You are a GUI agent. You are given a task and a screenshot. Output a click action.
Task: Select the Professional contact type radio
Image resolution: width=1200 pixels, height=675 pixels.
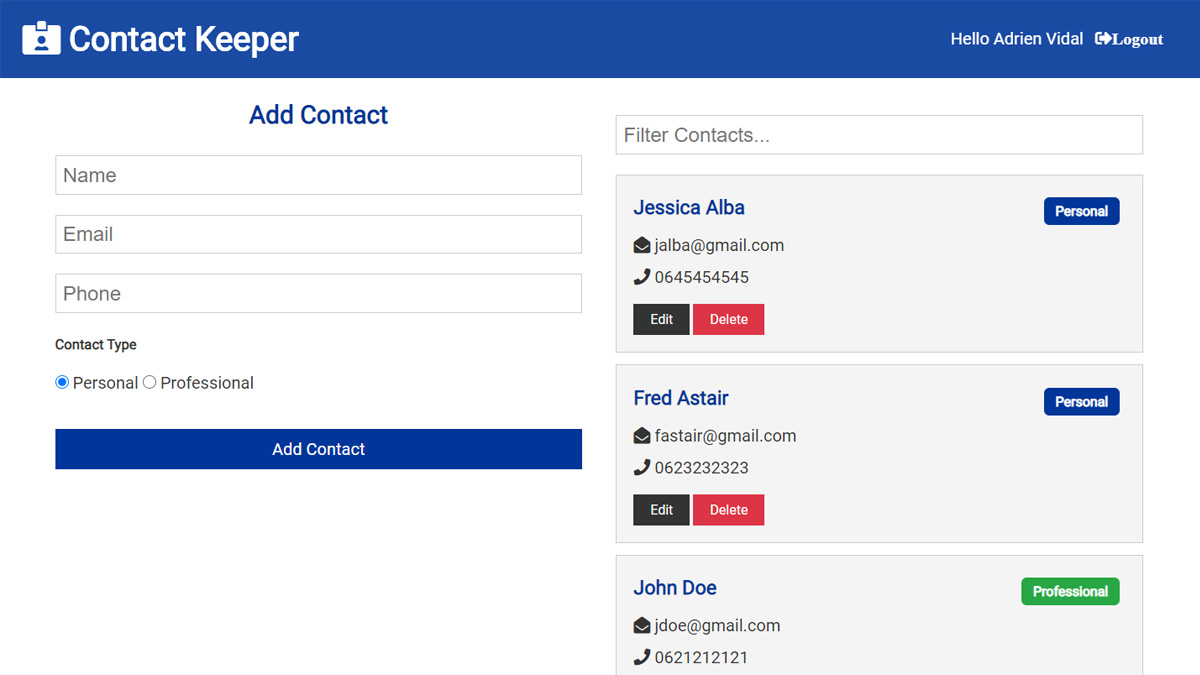(x=150, y=382)
